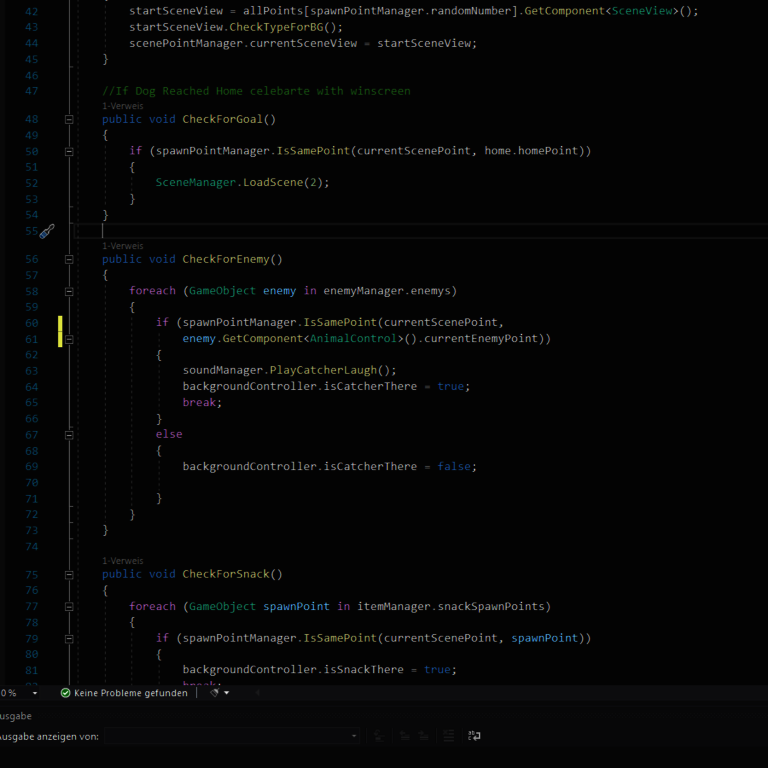Click the screwdriver quick actions icon on line 55

pos(46,231)
